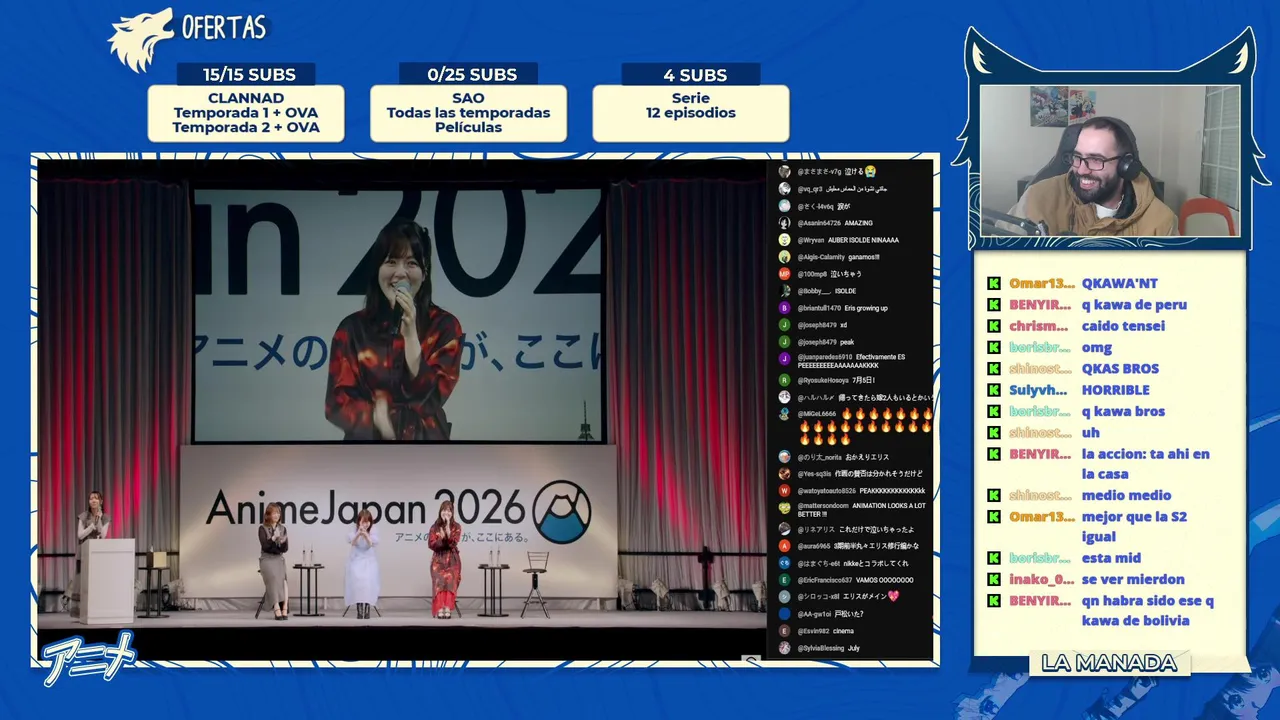Click the Kick badge beside 'se ver mierdon'
This screenshot has width=1280, height=720.
tap(993, 579)
